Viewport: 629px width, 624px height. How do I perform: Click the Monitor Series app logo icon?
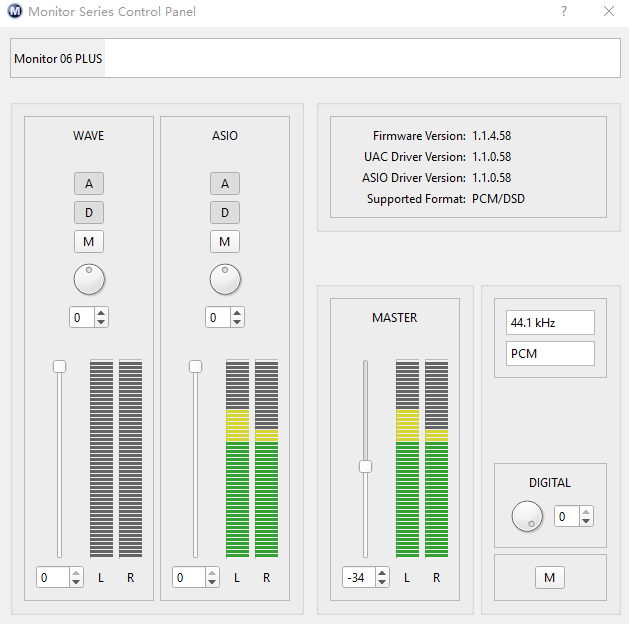(x=14, y=12)
